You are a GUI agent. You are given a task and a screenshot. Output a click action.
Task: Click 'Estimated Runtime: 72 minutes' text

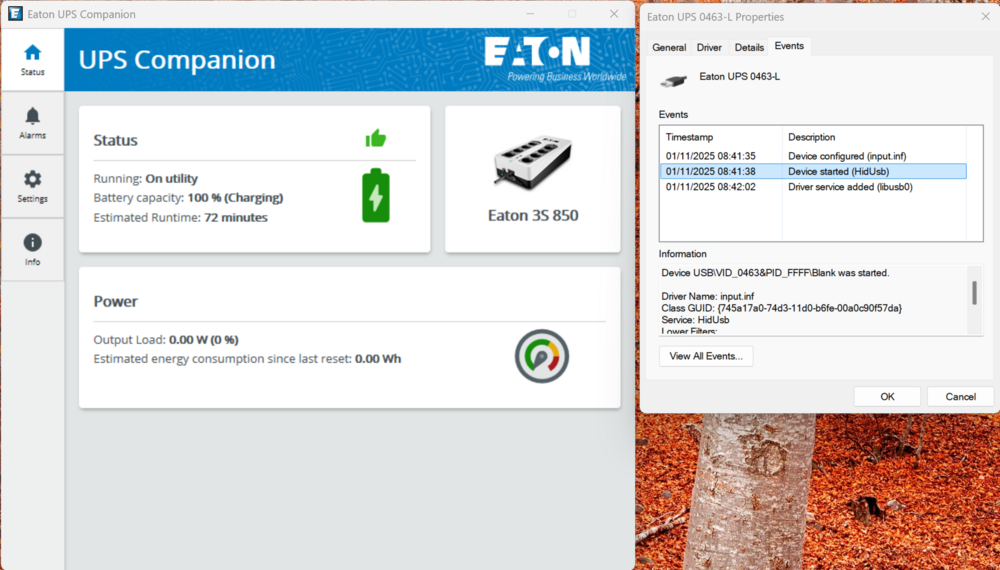click(x=180, y=217)
